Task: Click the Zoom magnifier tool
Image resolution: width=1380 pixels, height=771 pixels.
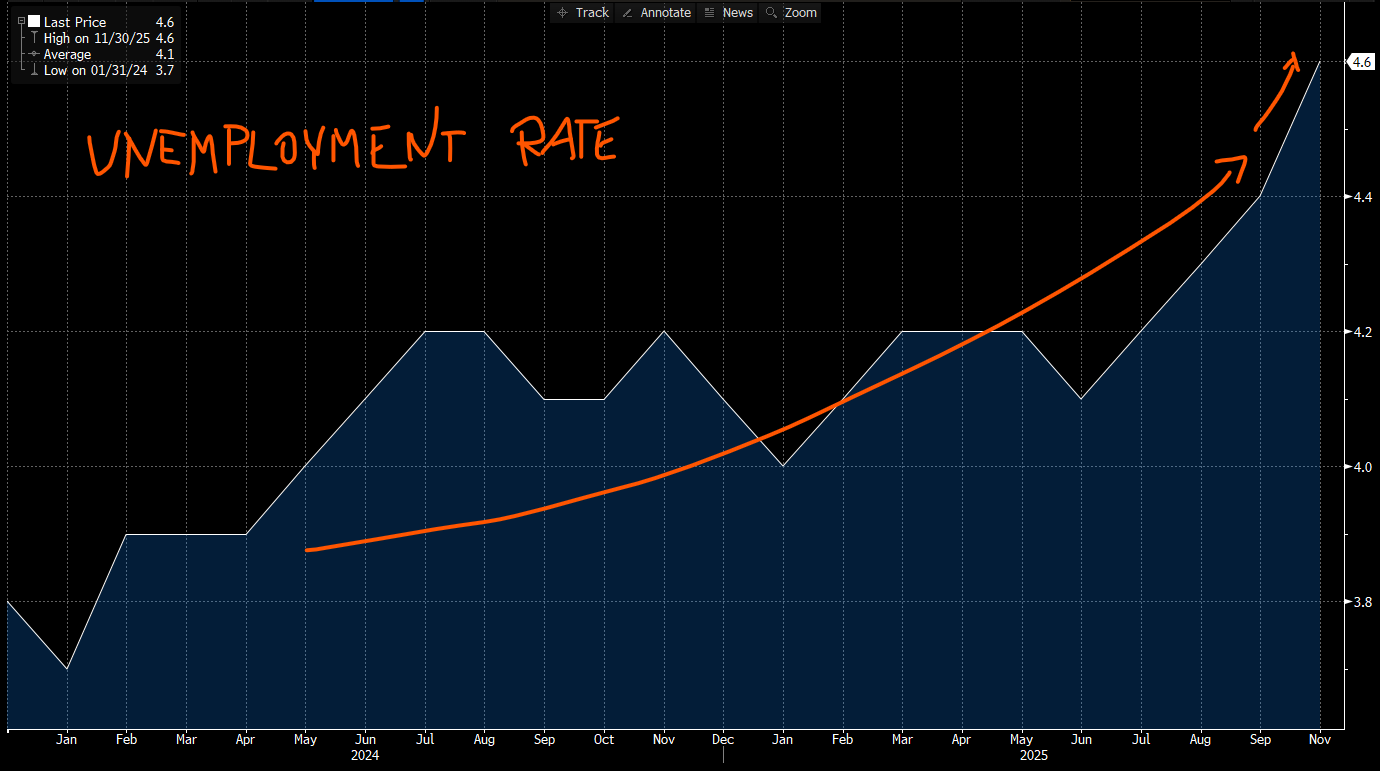Action: coord(791,13)
